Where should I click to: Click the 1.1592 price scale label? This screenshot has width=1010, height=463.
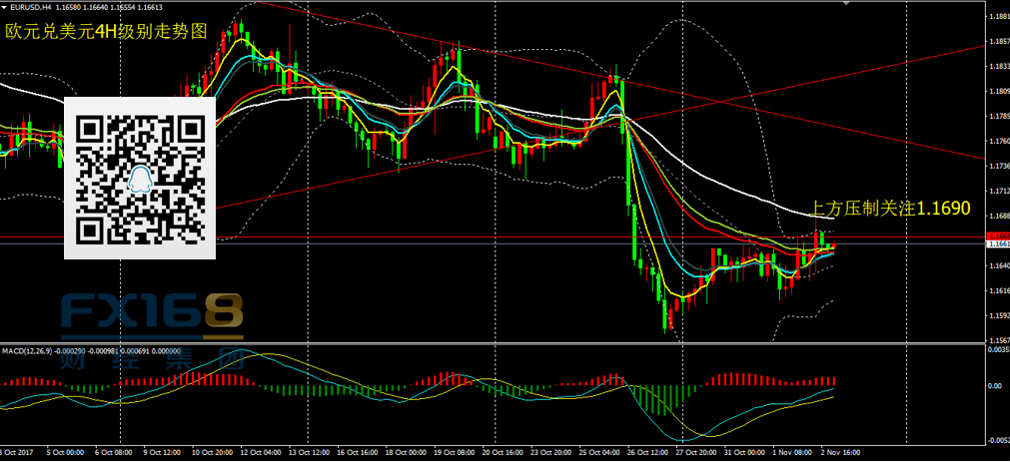pyautogui.click(x=996, y=315)
